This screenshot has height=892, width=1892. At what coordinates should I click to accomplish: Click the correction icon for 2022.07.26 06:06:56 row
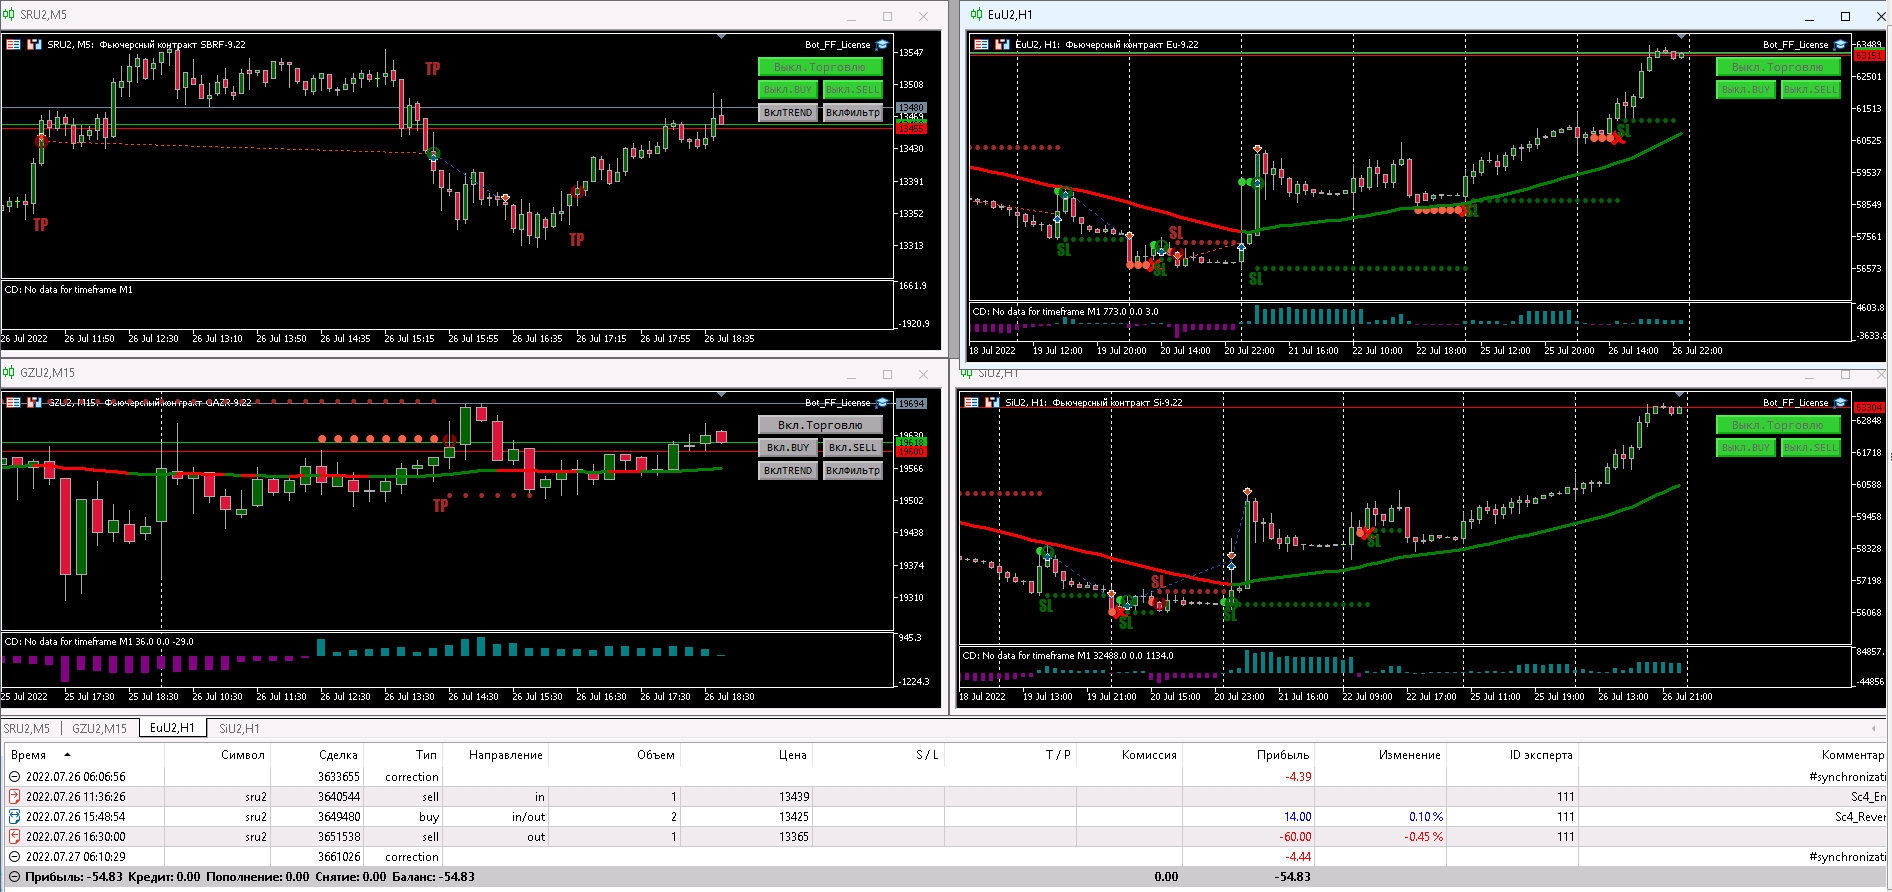14,777
